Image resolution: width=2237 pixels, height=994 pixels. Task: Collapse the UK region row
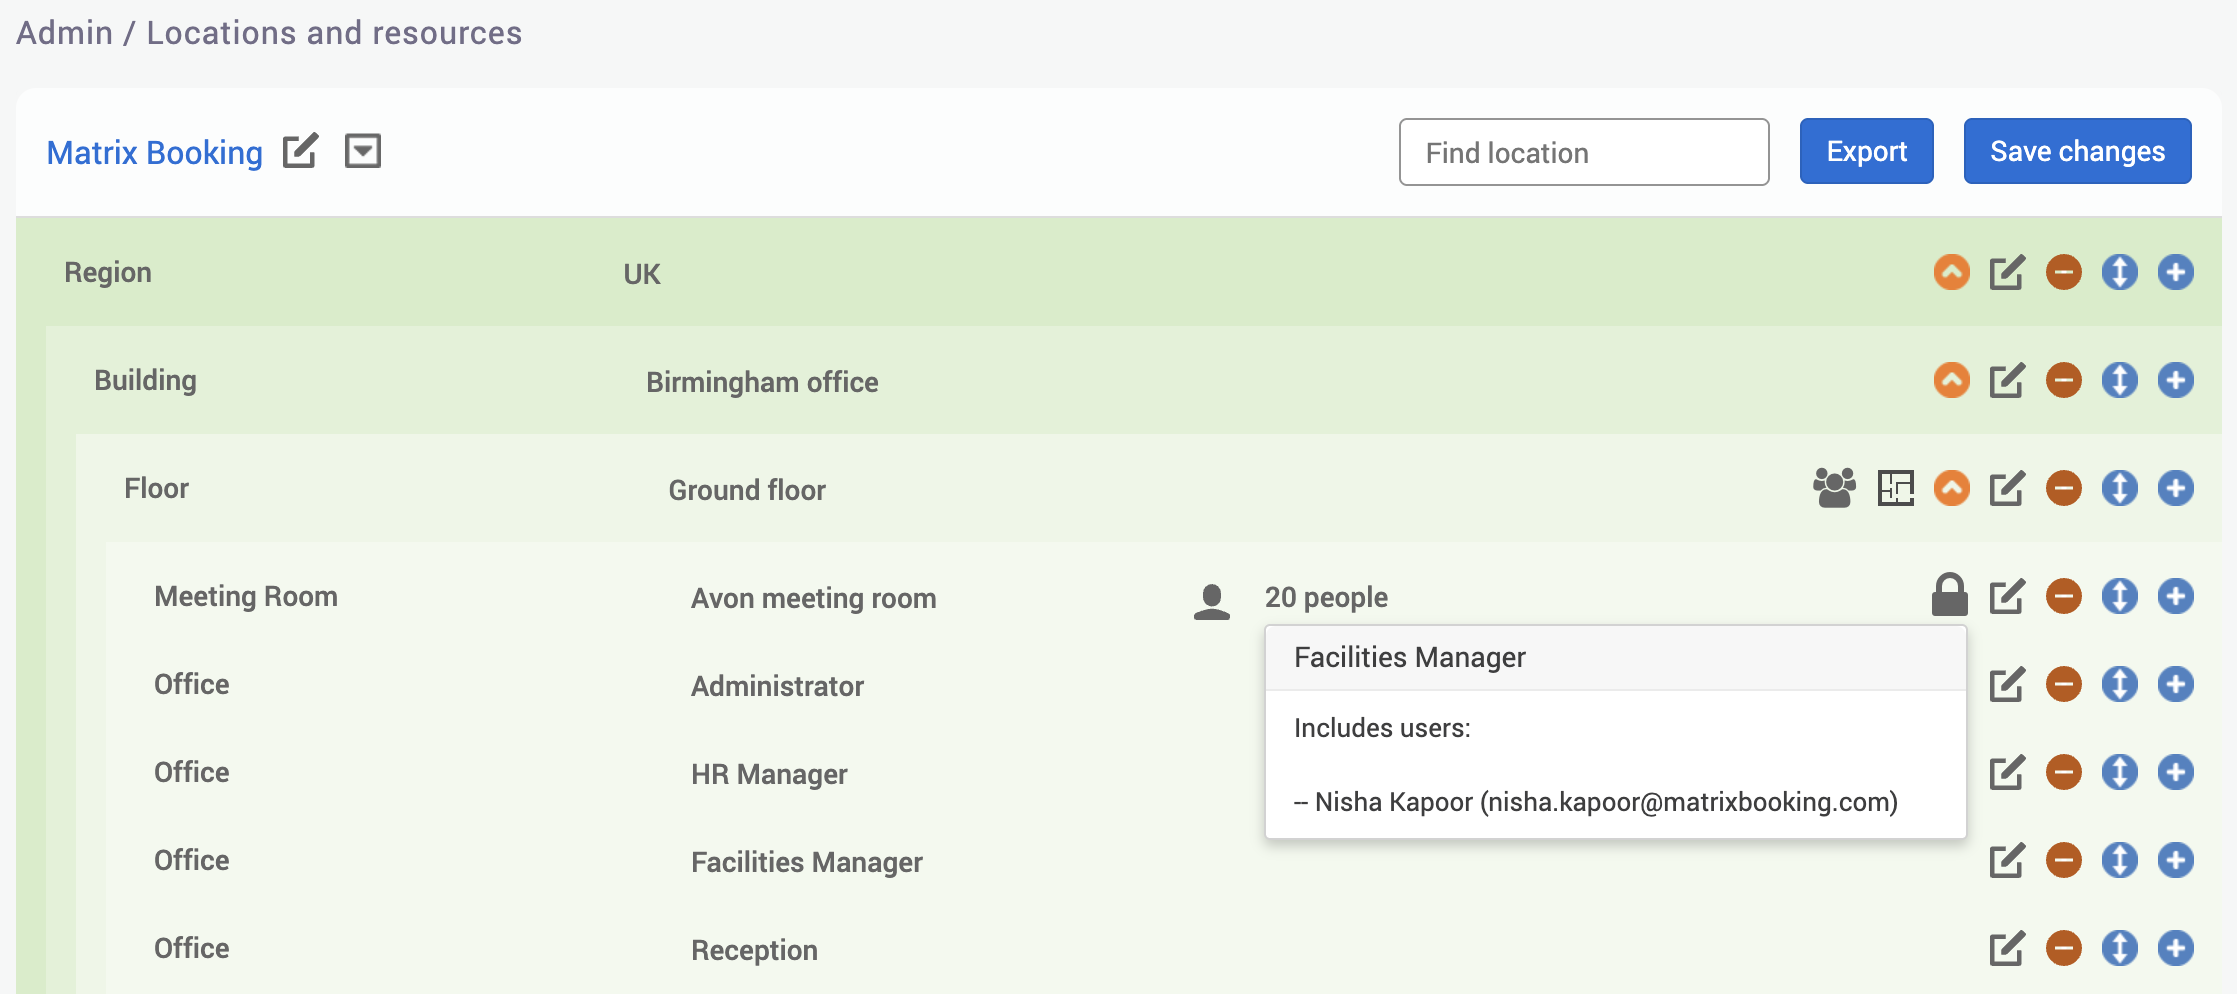point(1952,271)
